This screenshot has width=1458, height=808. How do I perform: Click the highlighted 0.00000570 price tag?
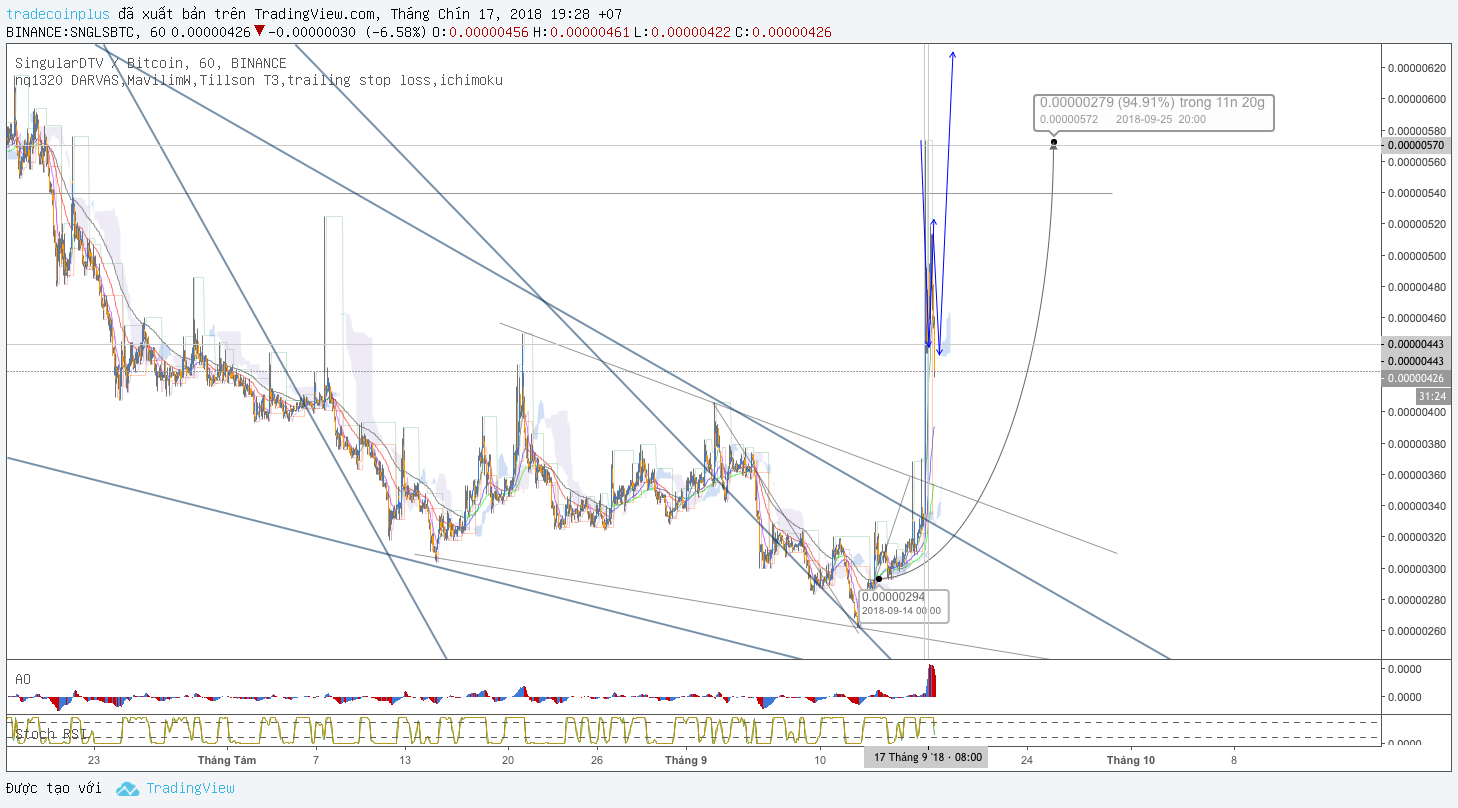[x=1417, y=145]
